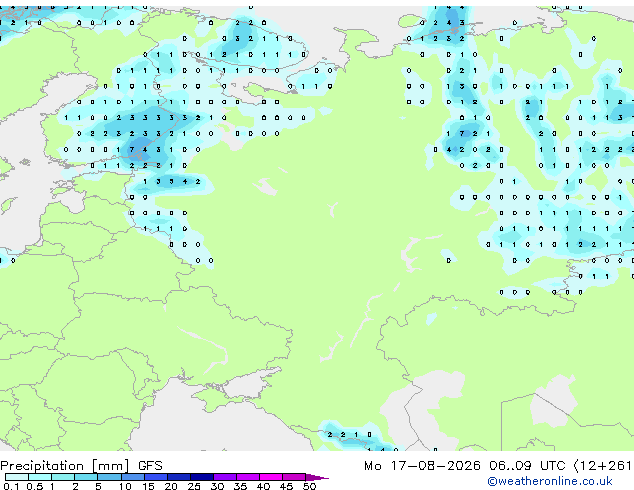634x490 pixels.
Task: Click the 35–40 mm legend color swatch
Action: point(248,477)
